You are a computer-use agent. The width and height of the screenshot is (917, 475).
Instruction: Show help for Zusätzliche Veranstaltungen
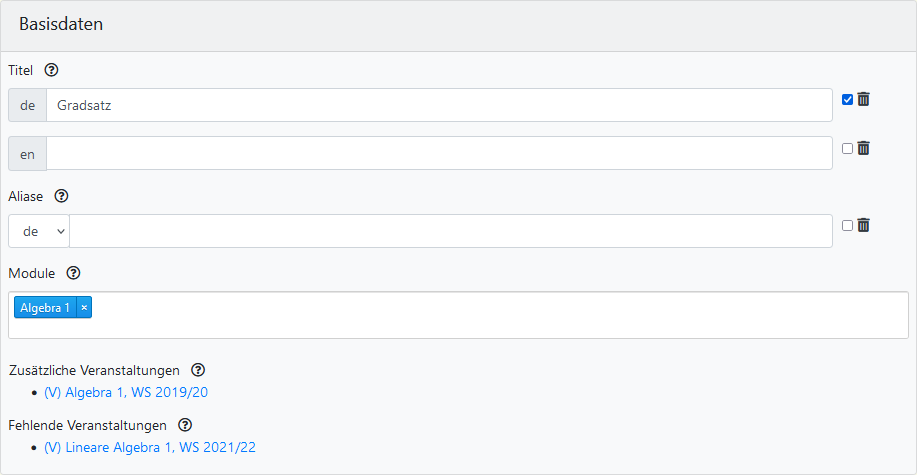click(197, 370)
